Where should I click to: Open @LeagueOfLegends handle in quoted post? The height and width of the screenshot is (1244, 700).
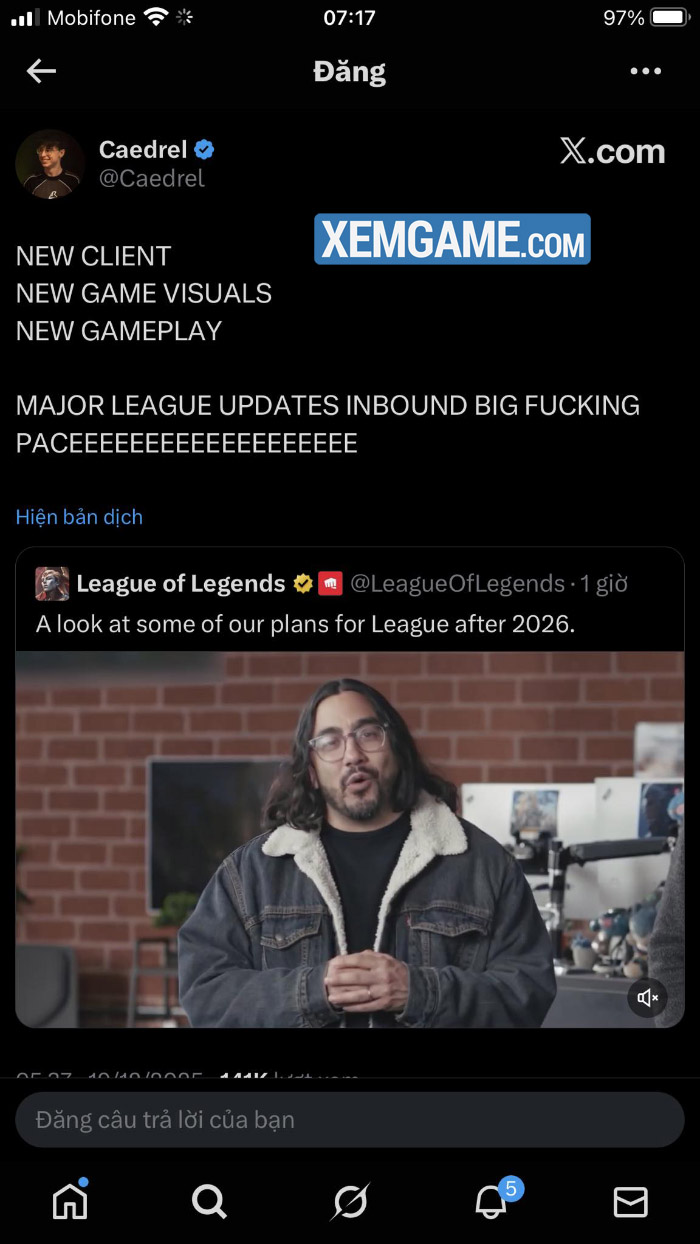[x=458, y=583]
